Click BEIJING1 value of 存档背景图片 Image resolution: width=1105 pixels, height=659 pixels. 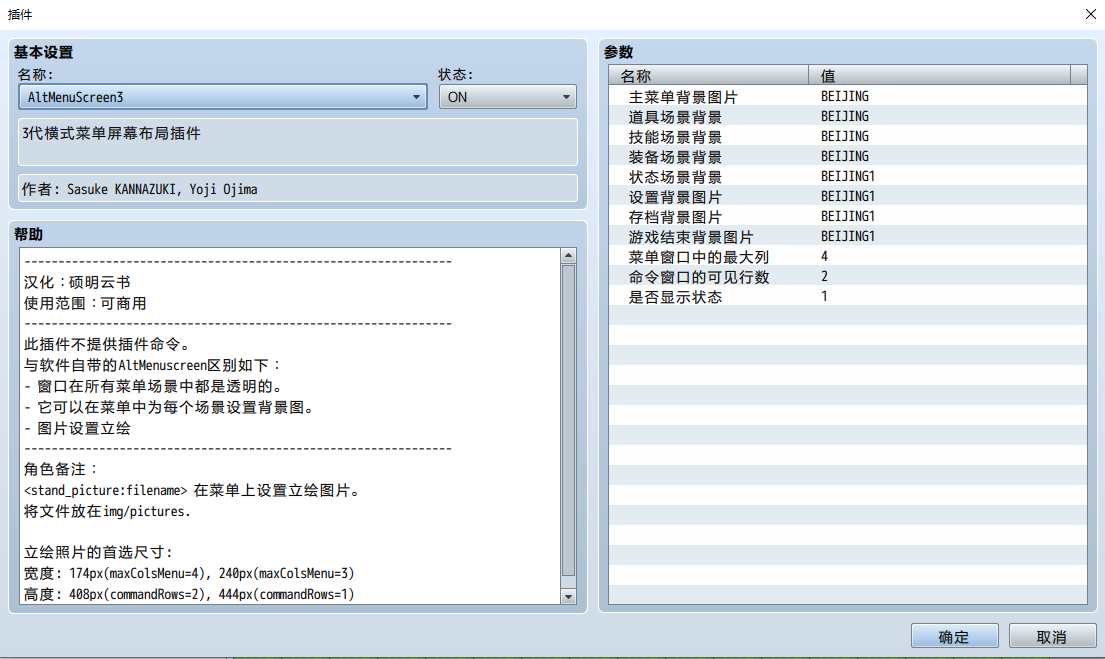coord(848,216)
